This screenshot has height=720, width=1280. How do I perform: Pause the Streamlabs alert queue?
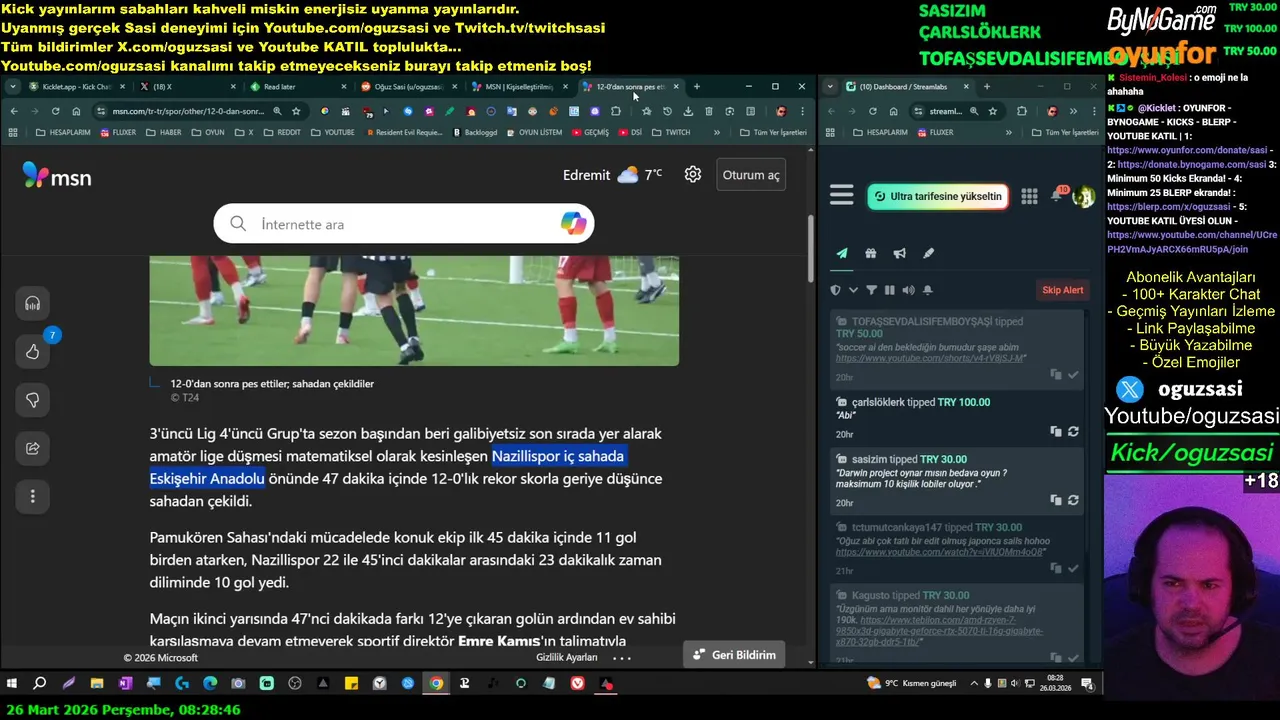(890, 290)
